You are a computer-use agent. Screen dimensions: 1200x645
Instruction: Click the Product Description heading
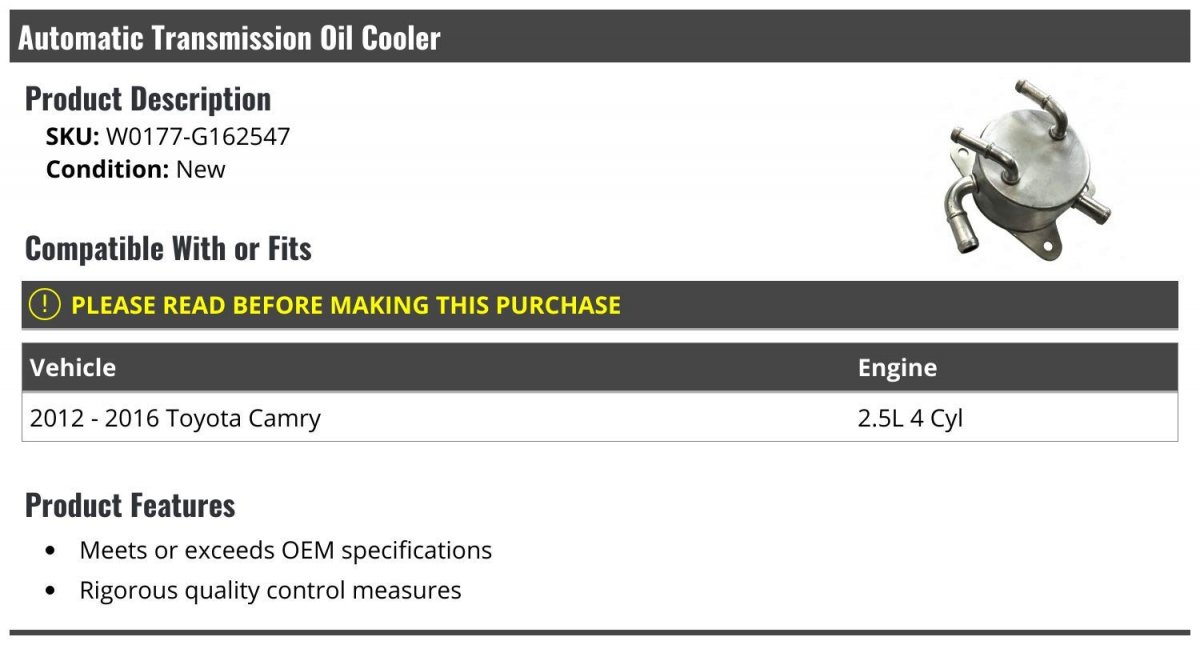pyautogui.click(x=148, y=99)
